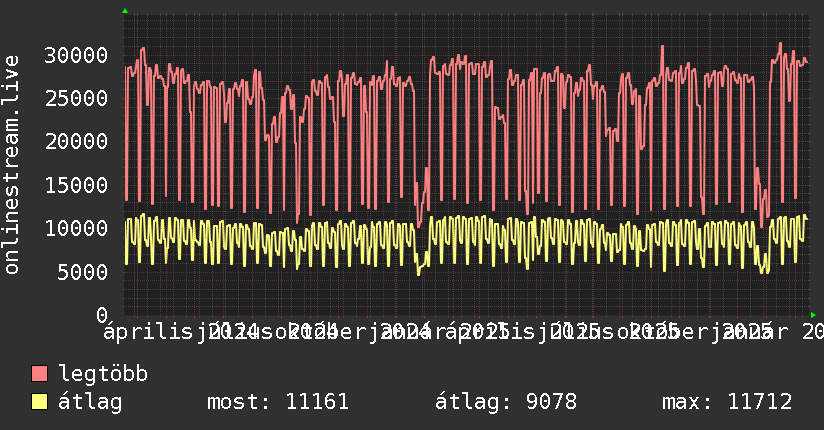Viewport: 824px width, 430px height.
Task: Click the 5000 y-axis label
Action: [82, 272]
